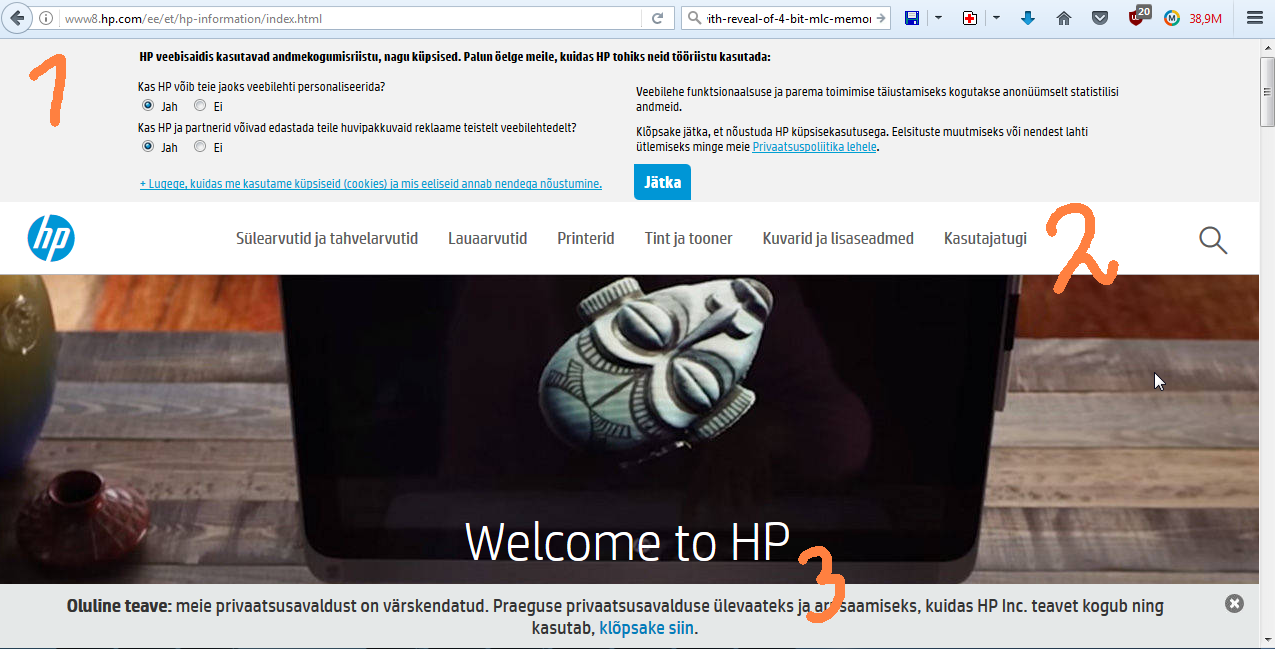This screenshot has width=1275, height=649.
Task: Open the Privaatsuspoliitika lehele link
Action: 814,146
